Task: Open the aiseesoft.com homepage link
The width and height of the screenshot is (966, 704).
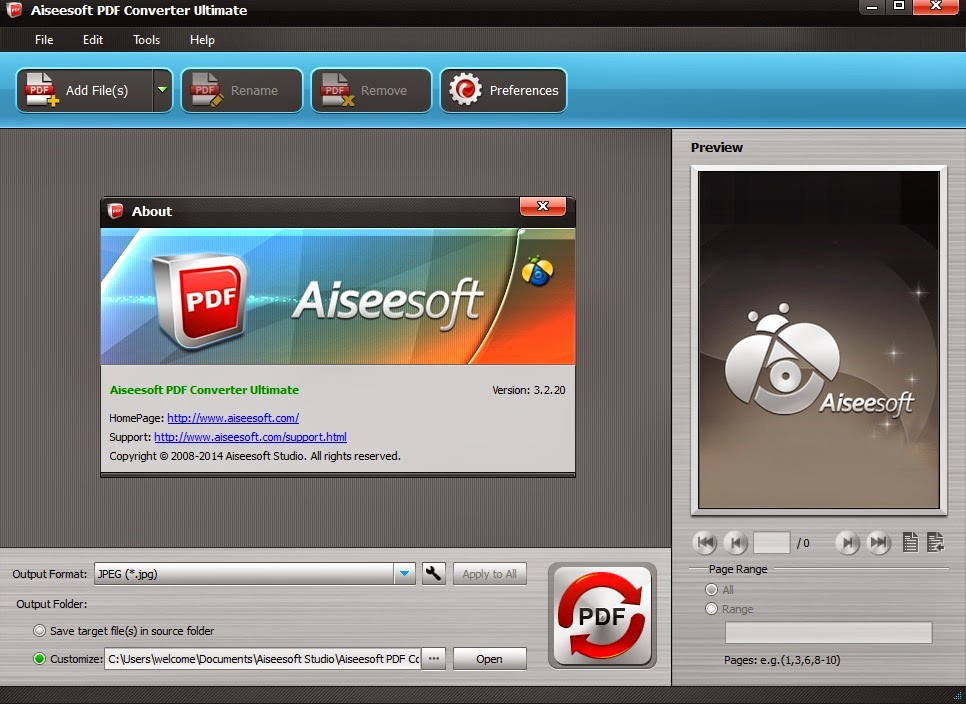Action: (x=233, y=418)
